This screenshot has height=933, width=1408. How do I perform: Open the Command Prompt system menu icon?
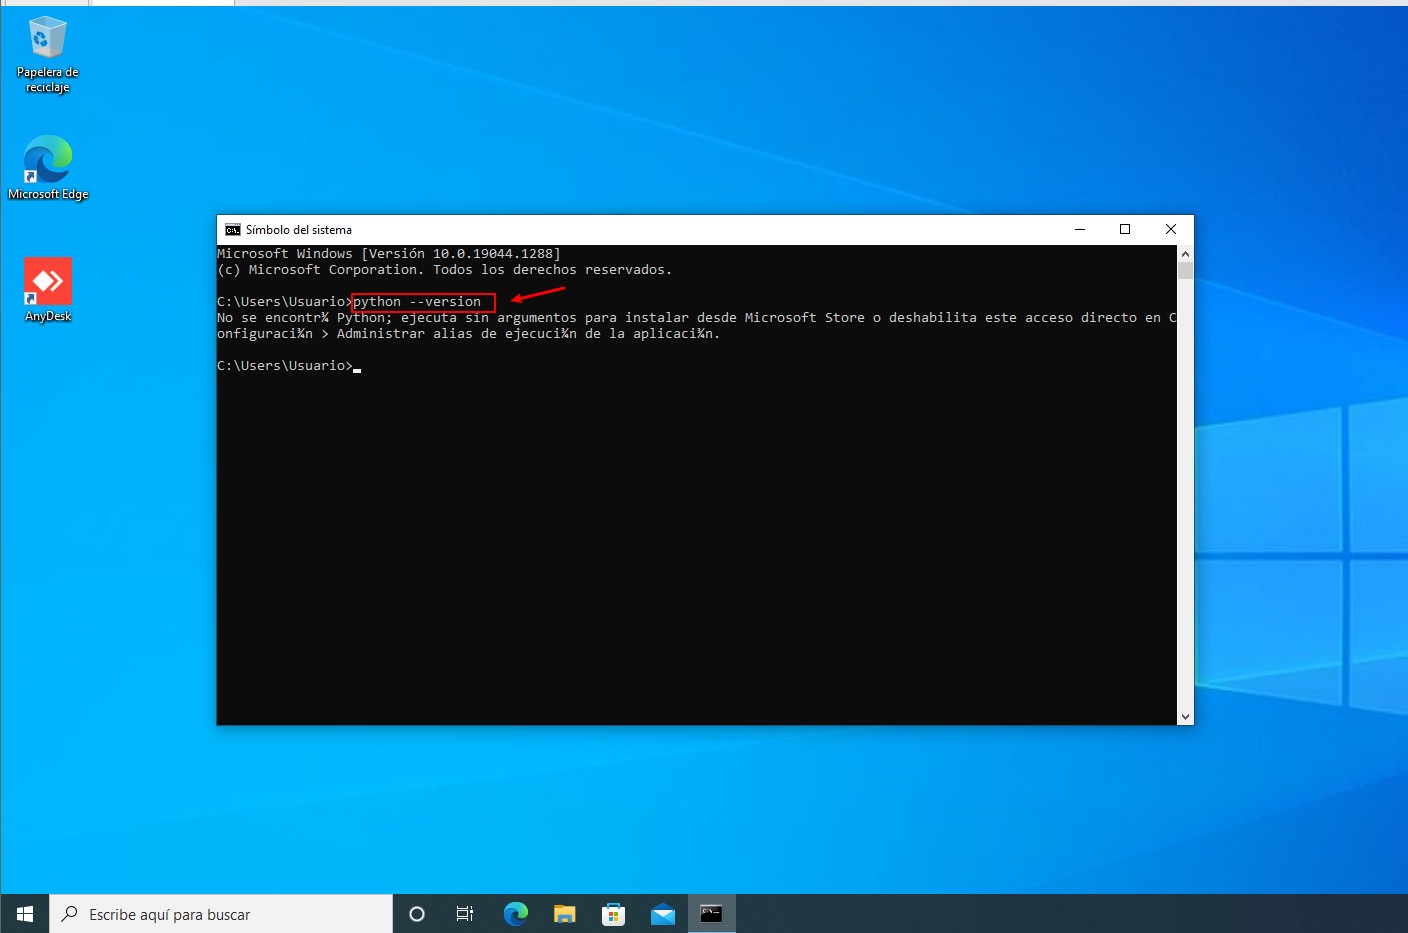coord(233,229)
